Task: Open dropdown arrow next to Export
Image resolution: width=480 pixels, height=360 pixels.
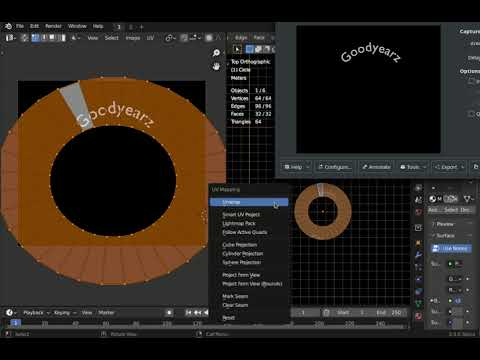Action: pos(463,167)
